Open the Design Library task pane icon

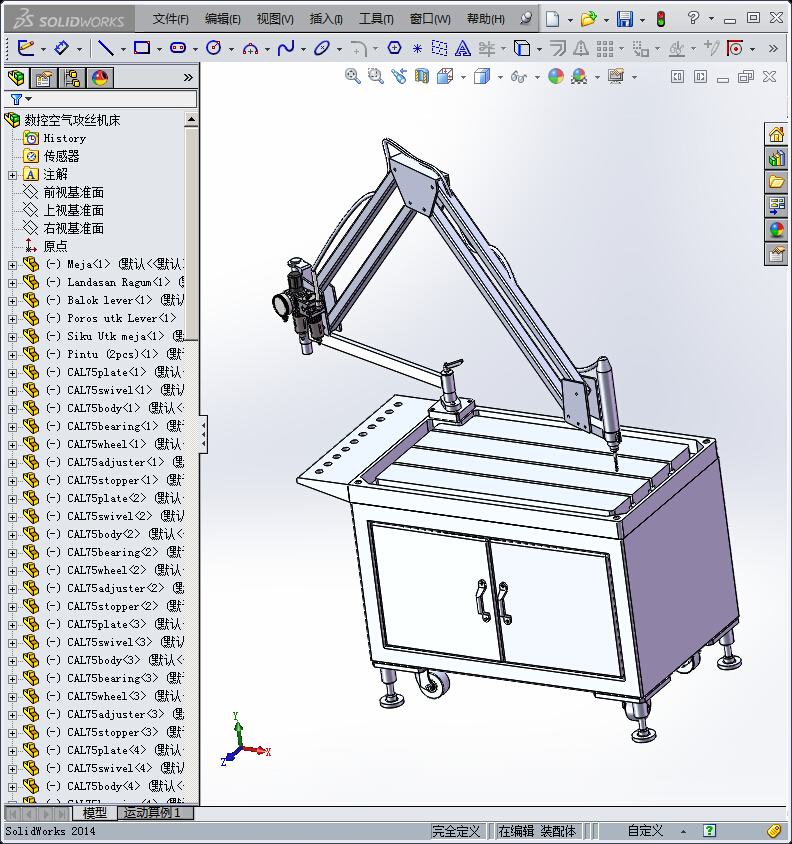pos(776,158)
